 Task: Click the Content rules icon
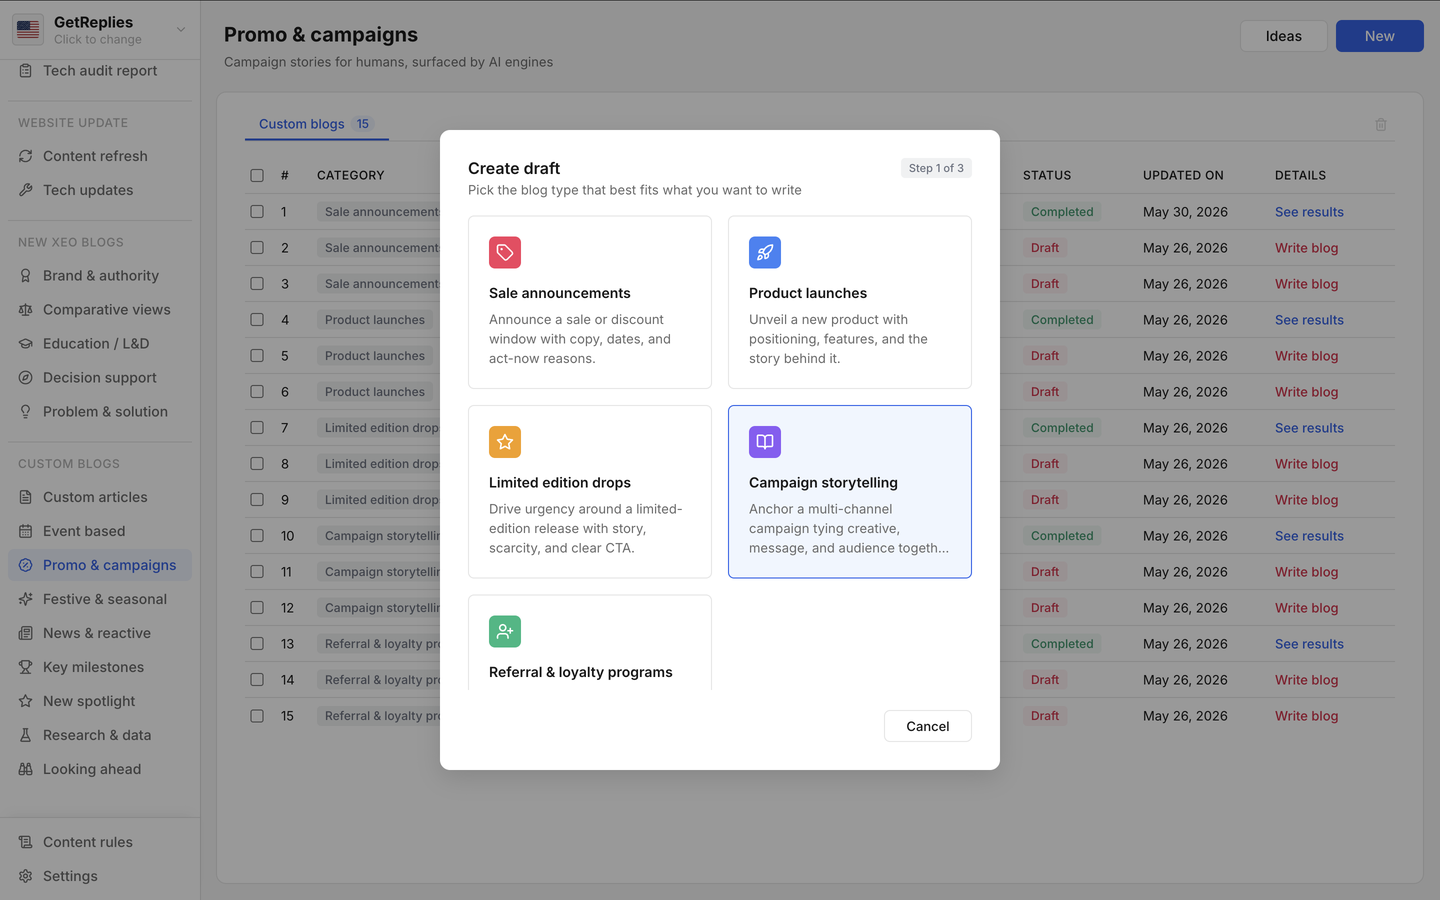(26, 842)
